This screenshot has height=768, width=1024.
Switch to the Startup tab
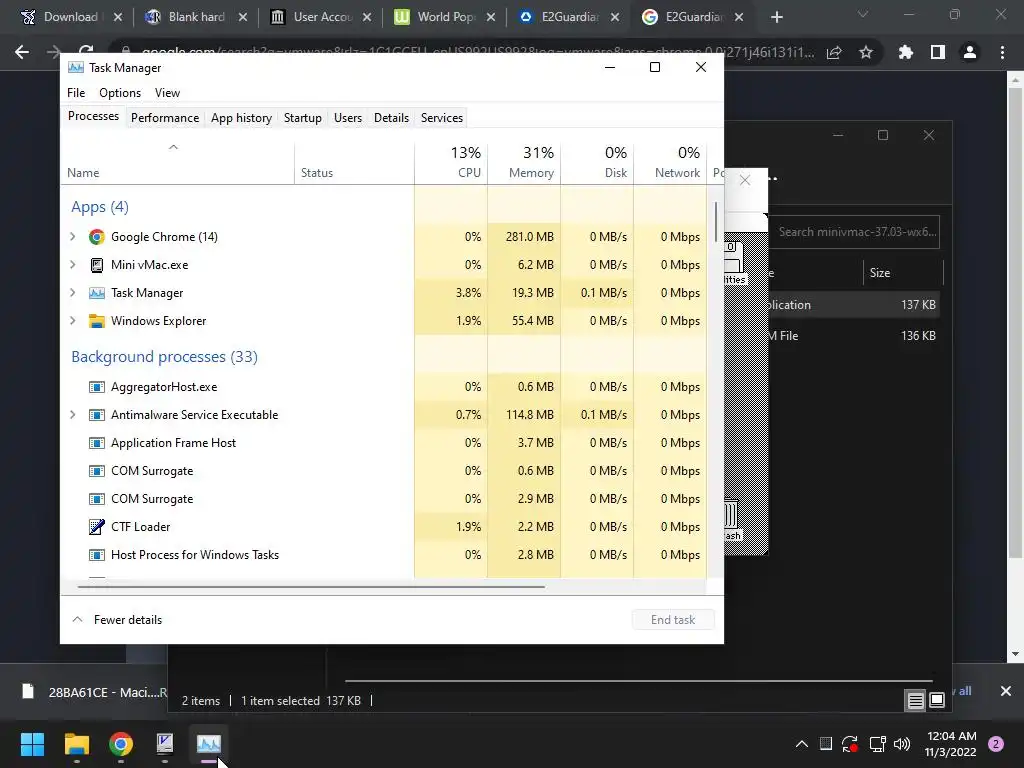coord(302,118)
